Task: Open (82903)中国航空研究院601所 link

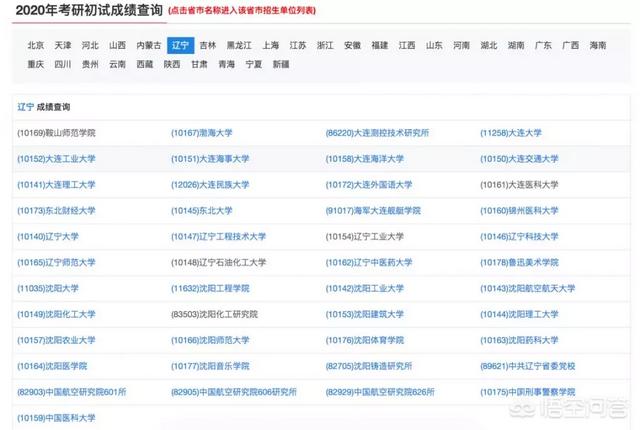Action: pyautogui.click(x=72, y=392)
